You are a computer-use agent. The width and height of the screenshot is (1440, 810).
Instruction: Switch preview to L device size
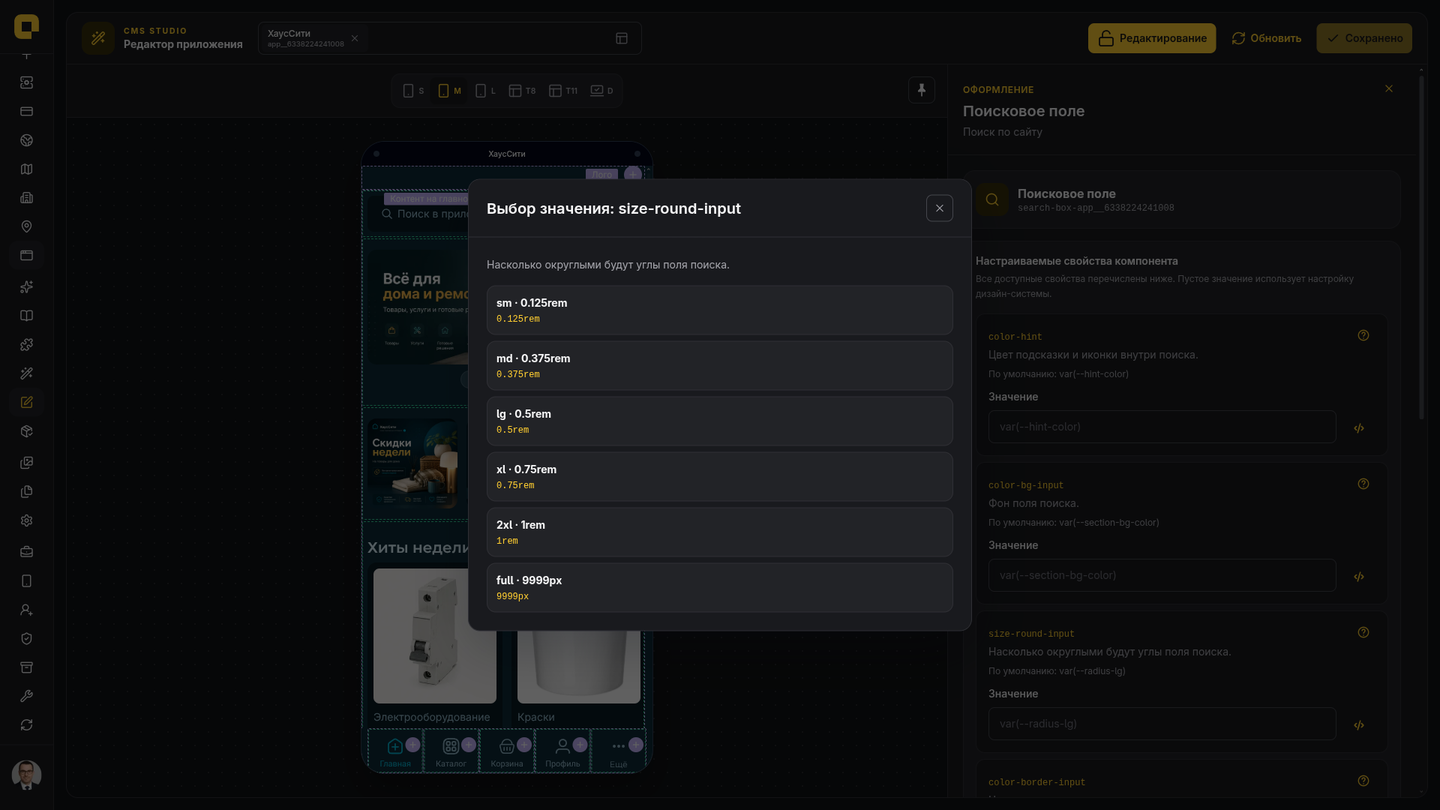click(486, 91)
